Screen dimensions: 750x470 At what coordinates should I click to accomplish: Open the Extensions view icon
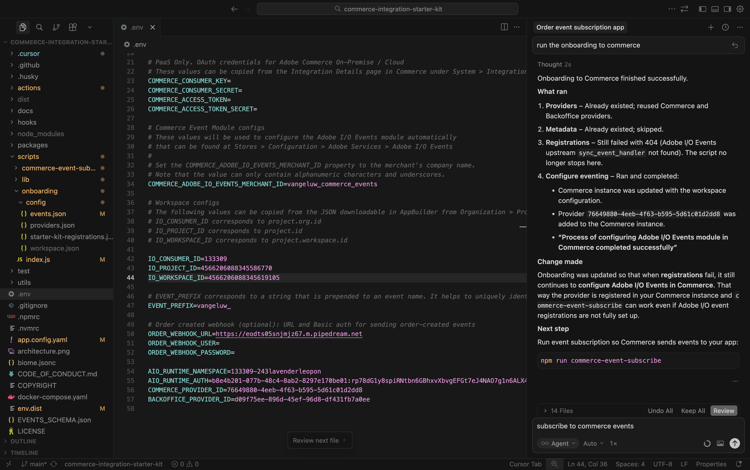point(73,27)
